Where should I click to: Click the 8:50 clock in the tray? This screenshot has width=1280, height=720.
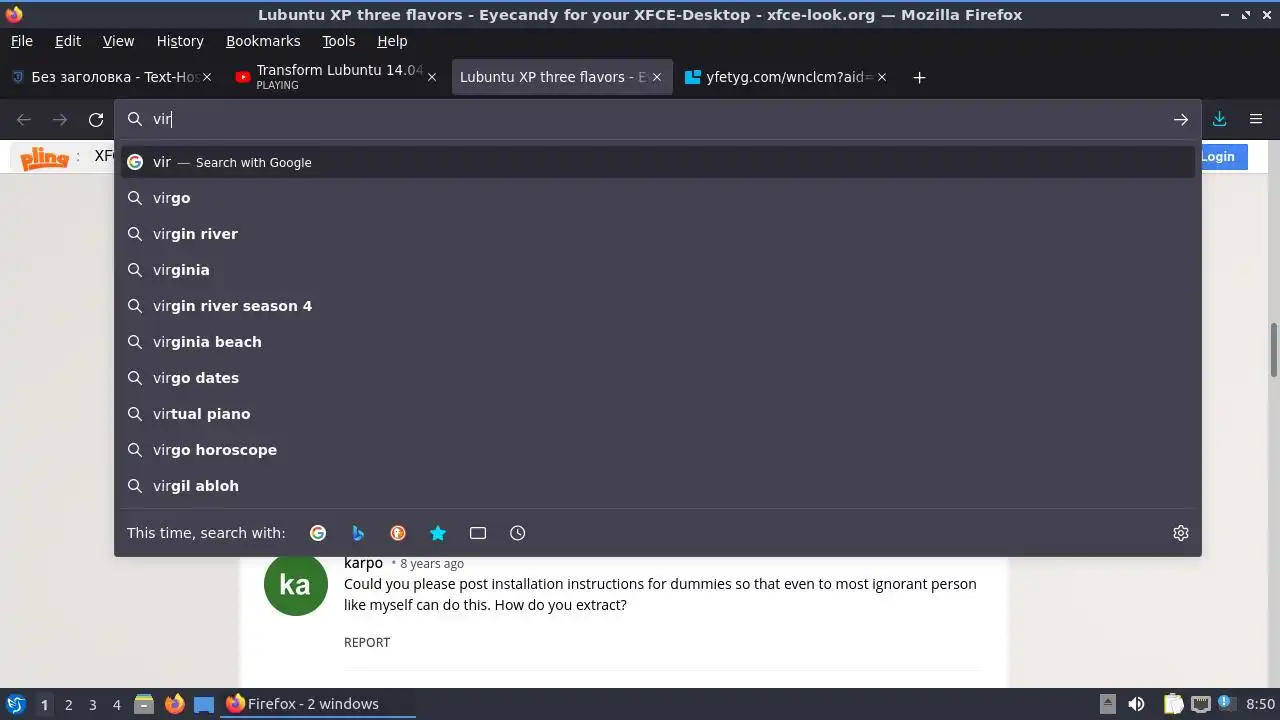tap(1261, 704)
